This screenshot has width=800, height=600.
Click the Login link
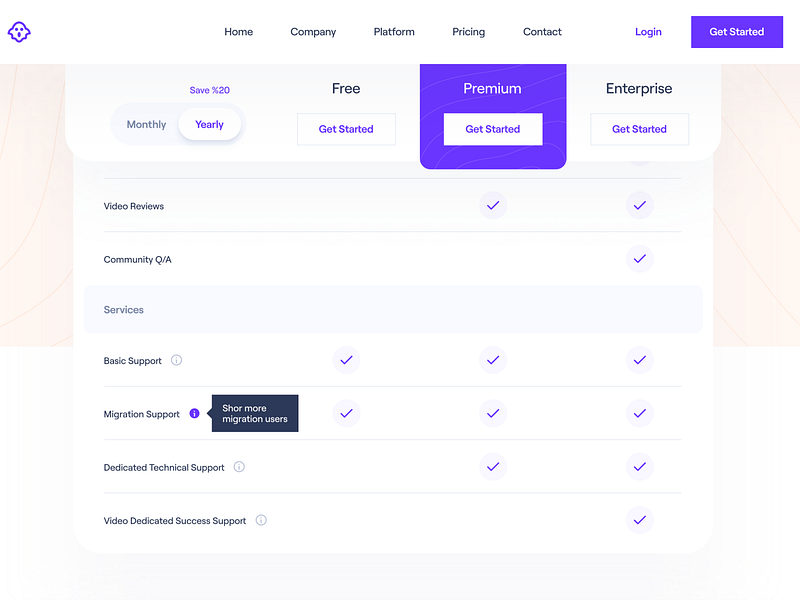(x=648, y=32)
